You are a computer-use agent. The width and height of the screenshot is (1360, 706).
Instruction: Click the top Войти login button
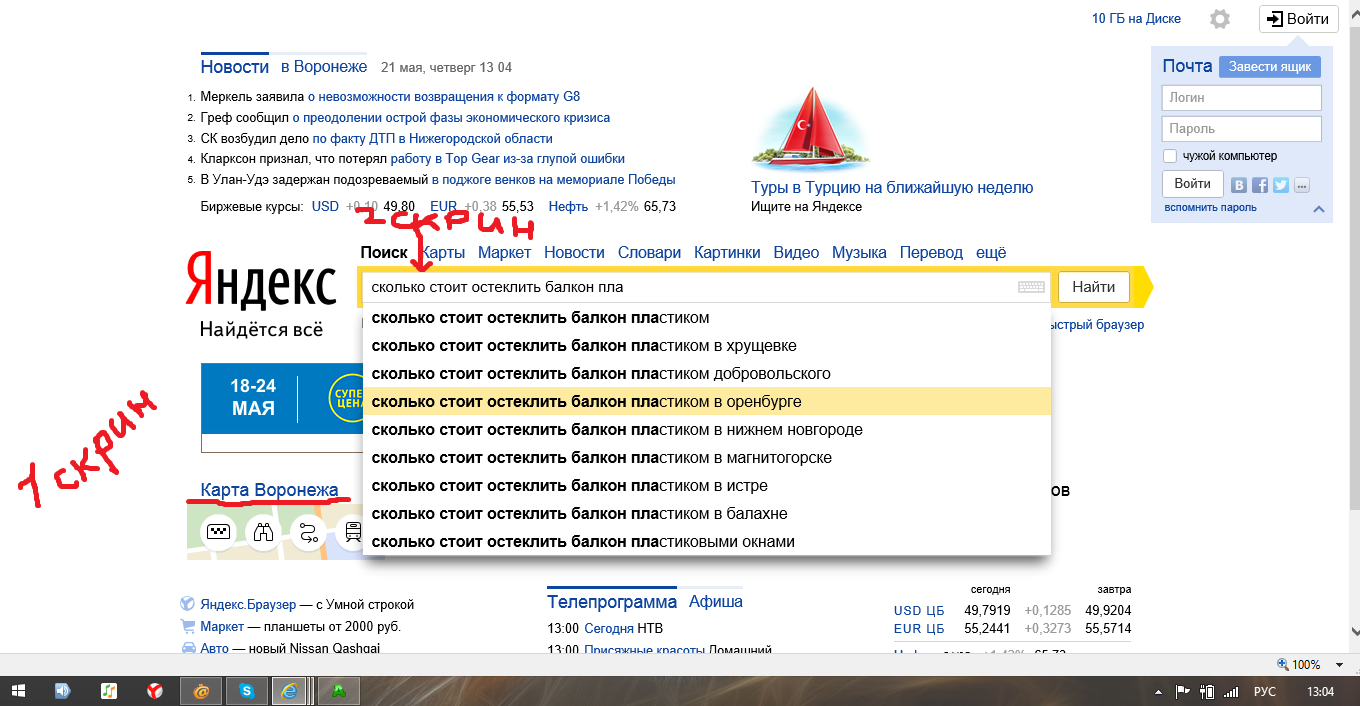click(1298, 19)
